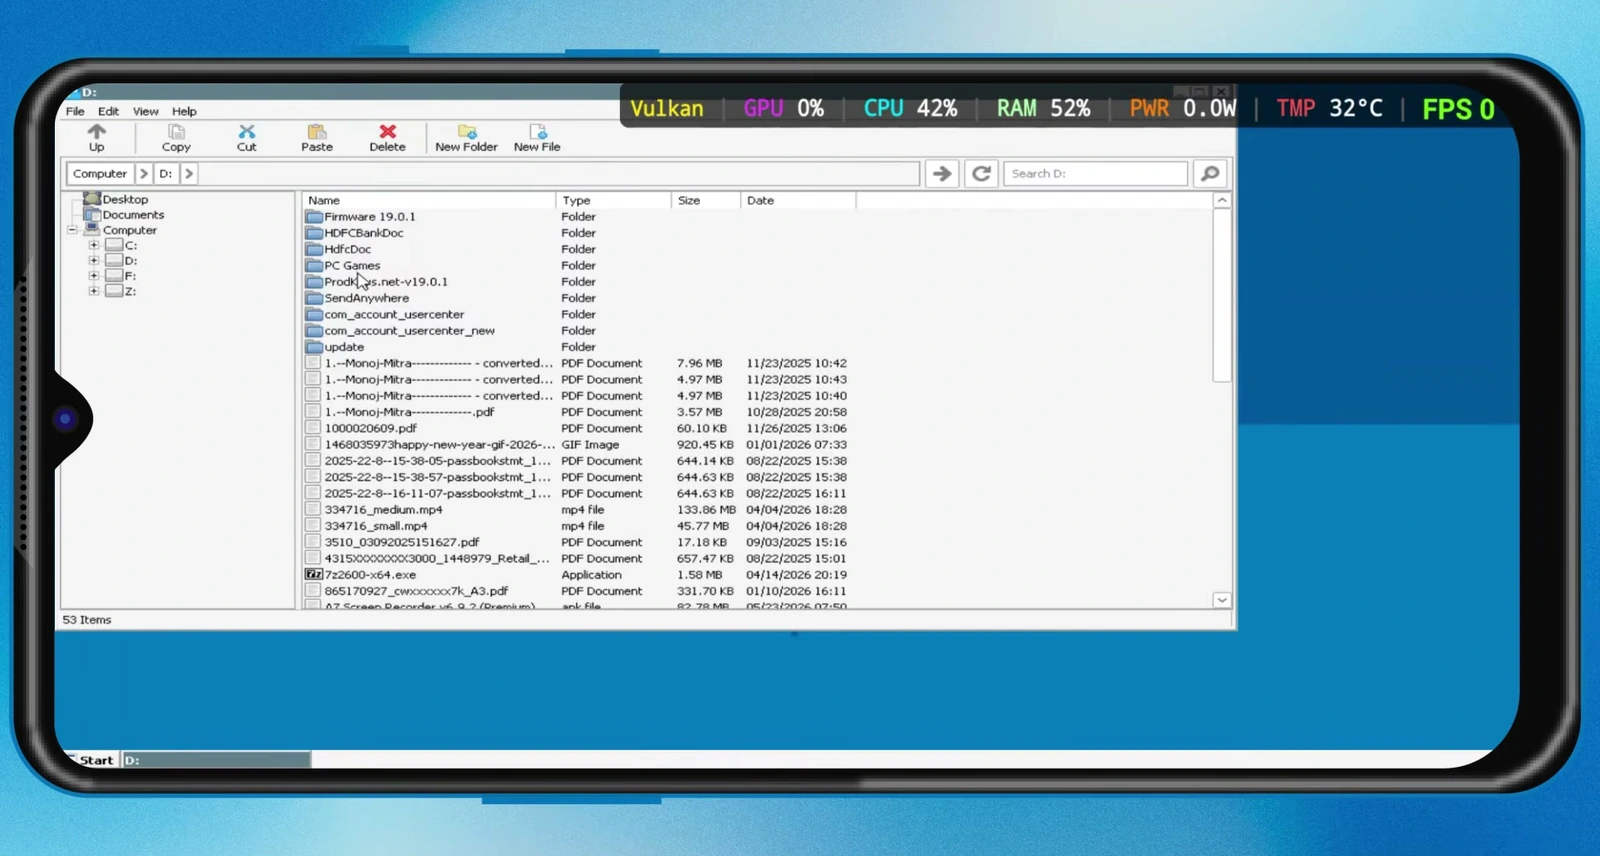Sort files by Date column header
Image resolution: width=1600 pixels, height=856 pixels.
click(x=798, y=201)
